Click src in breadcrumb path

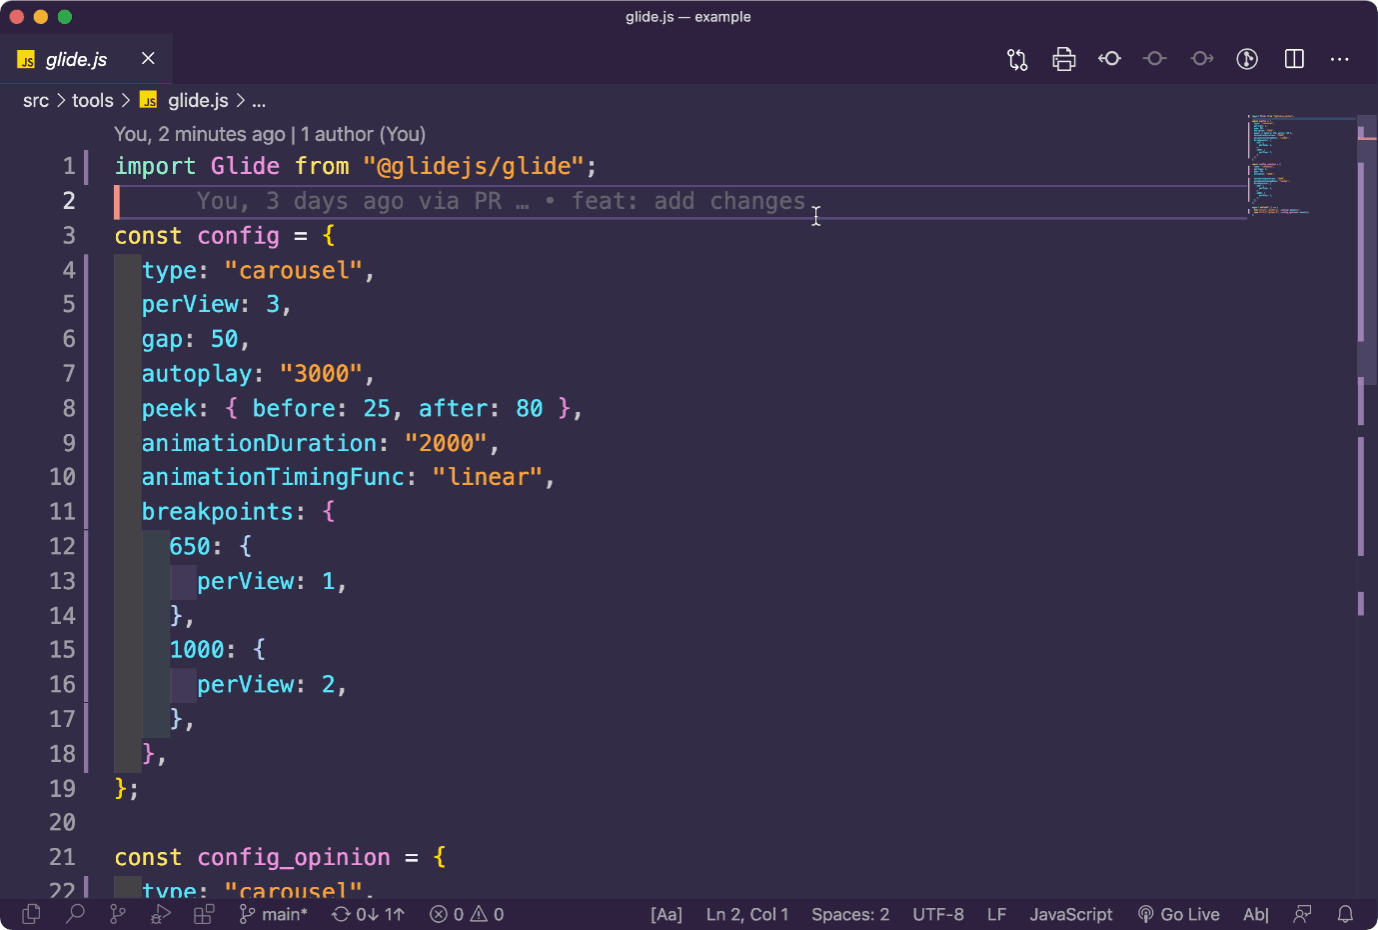[36, 100]
